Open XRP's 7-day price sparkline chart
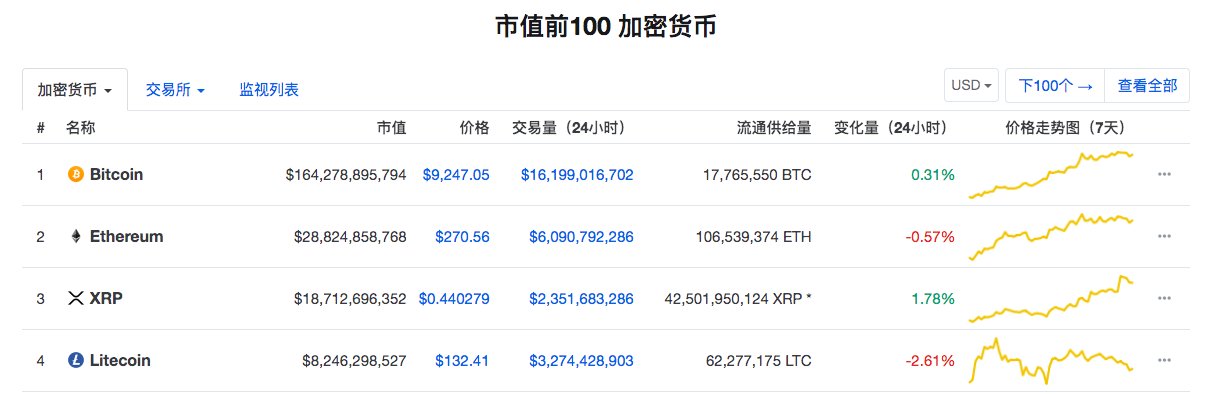 pyautogui.click(x=1051, y=299)
